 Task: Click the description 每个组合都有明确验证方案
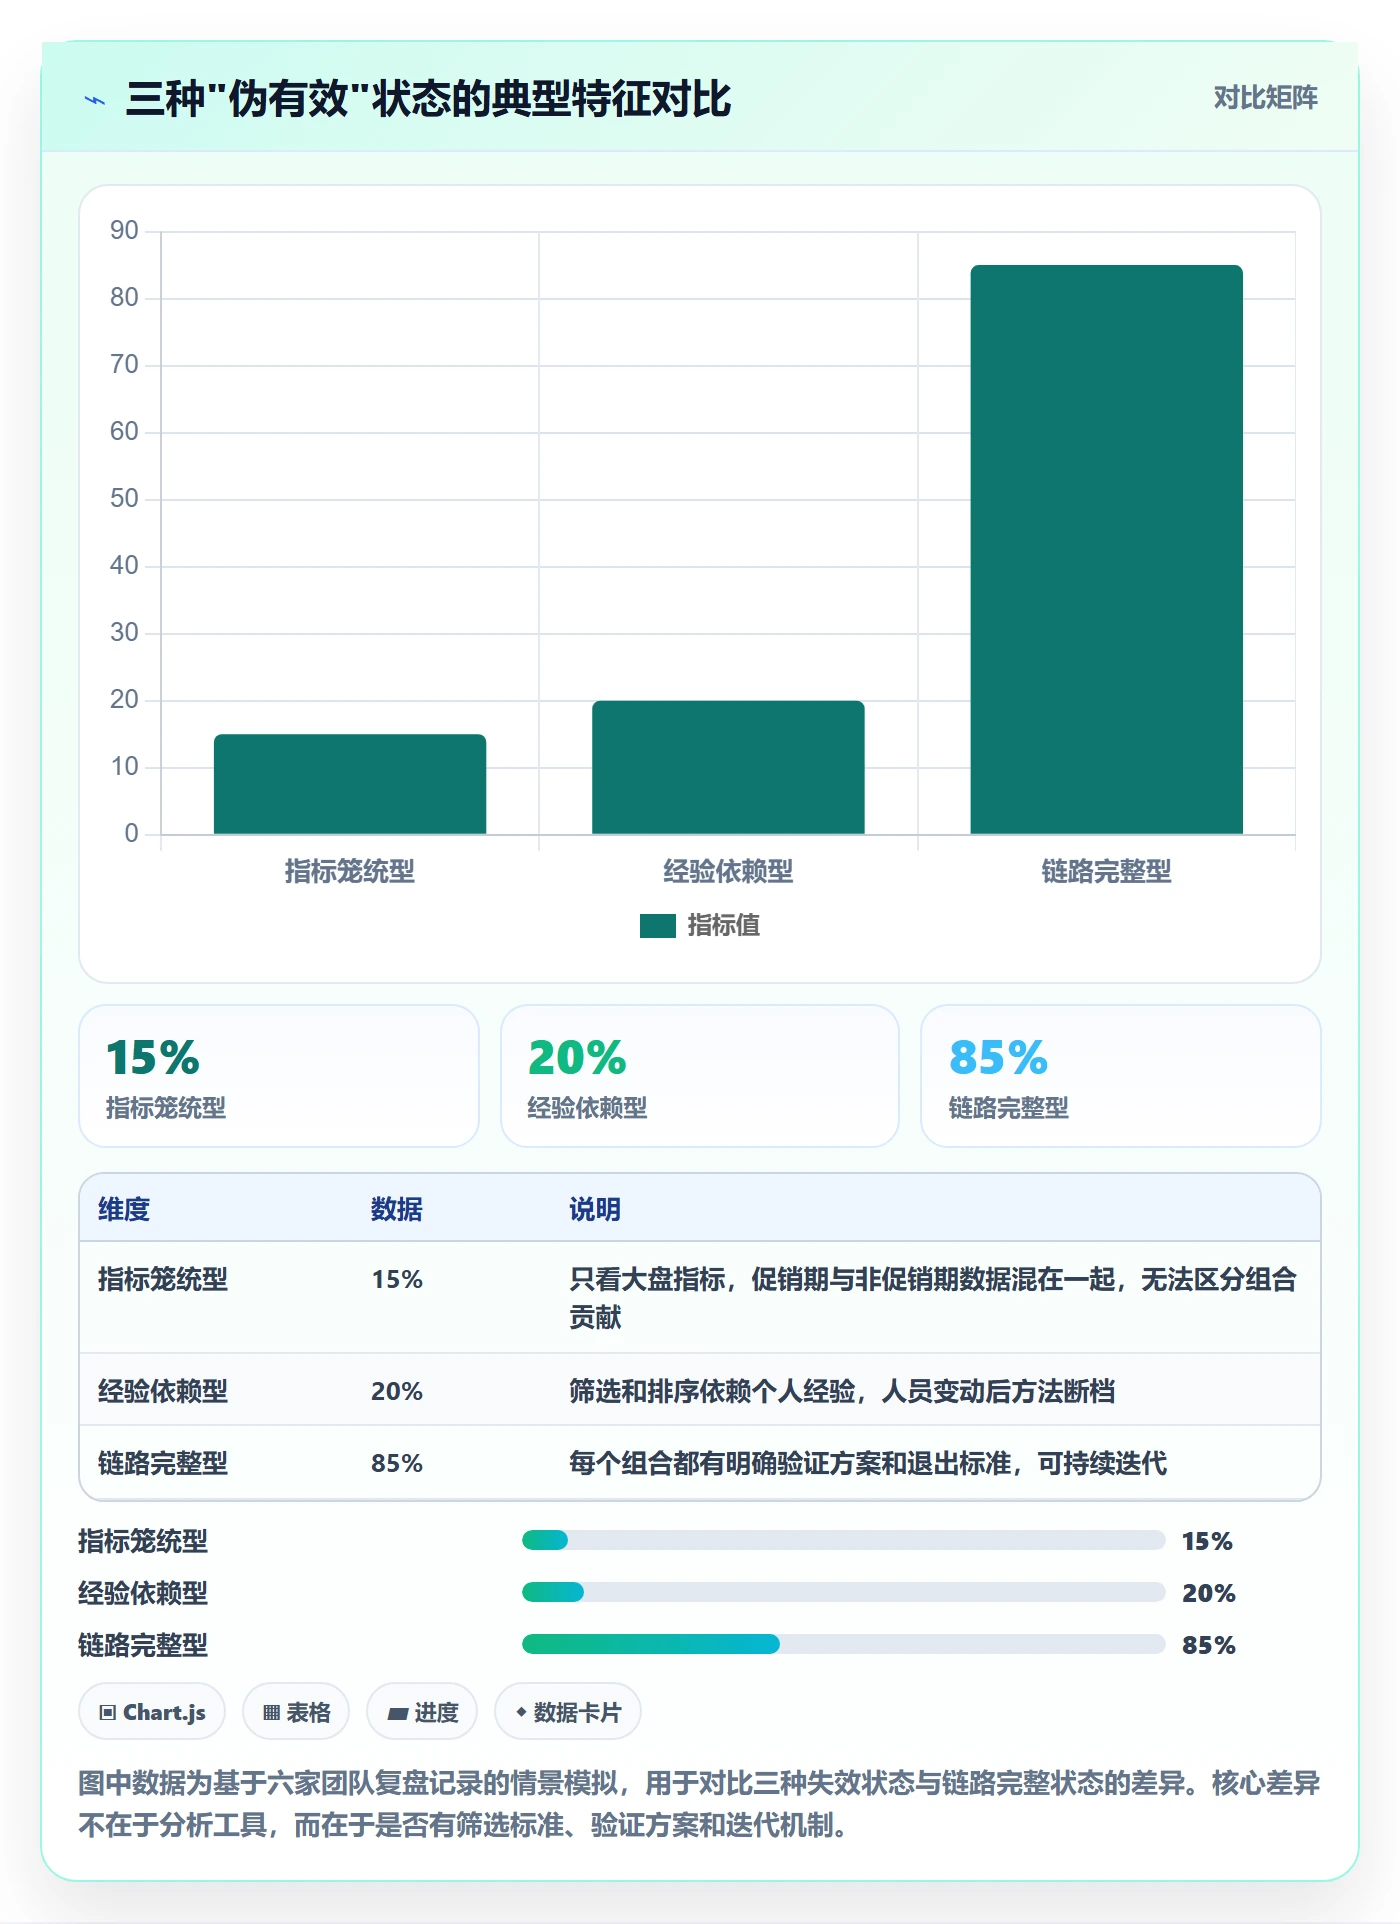(x=868, y=1463)
